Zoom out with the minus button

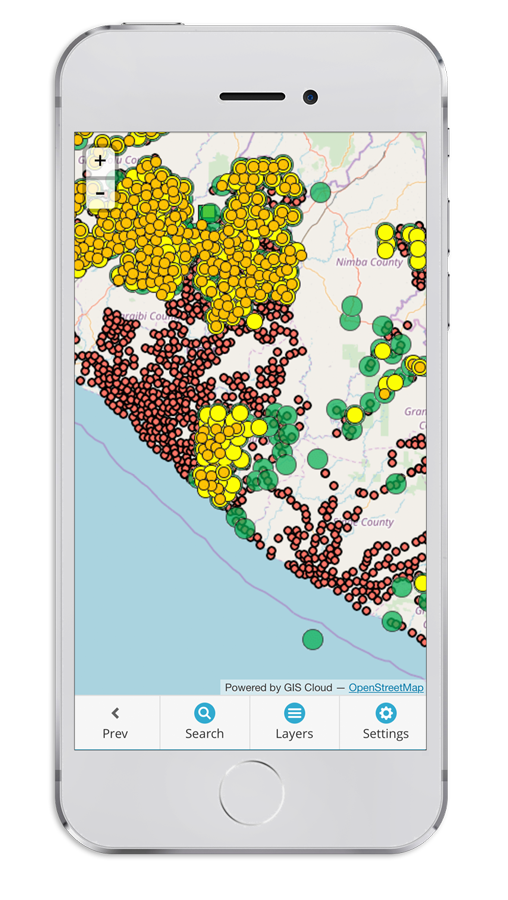(x=100, y=192)
